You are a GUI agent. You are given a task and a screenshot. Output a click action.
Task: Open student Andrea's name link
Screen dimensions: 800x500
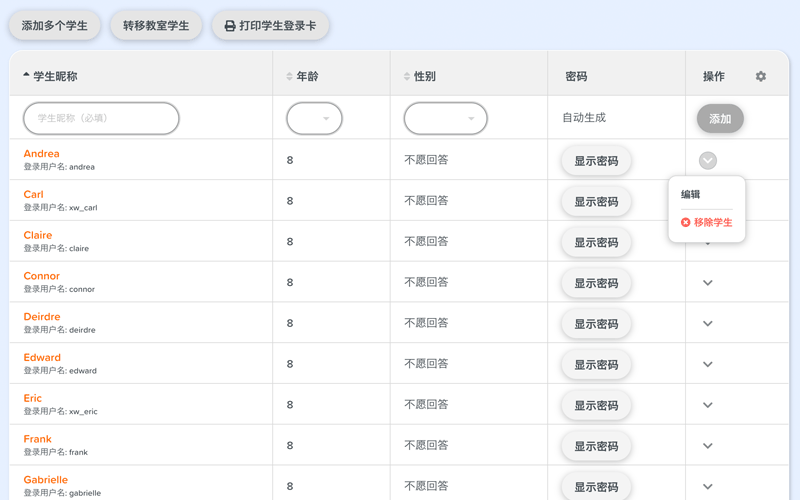coord(41,154)
